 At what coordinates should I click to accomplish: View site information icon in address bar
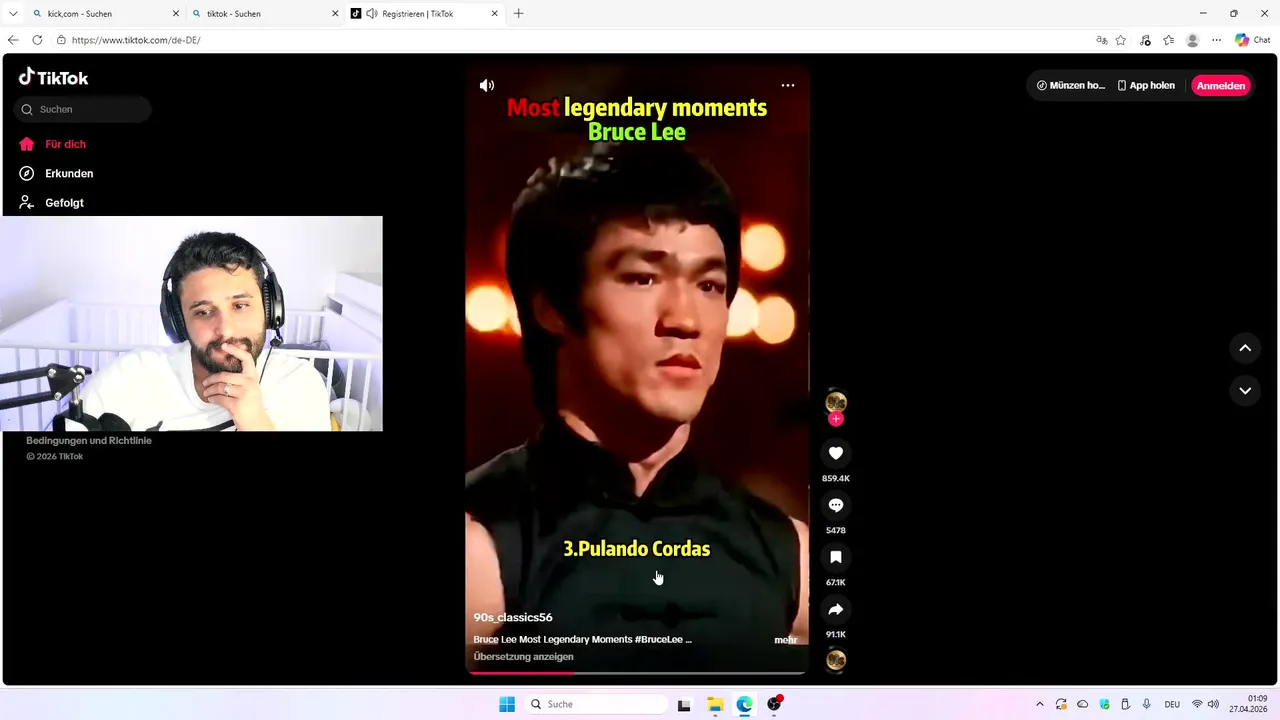[x=61, y=40]
